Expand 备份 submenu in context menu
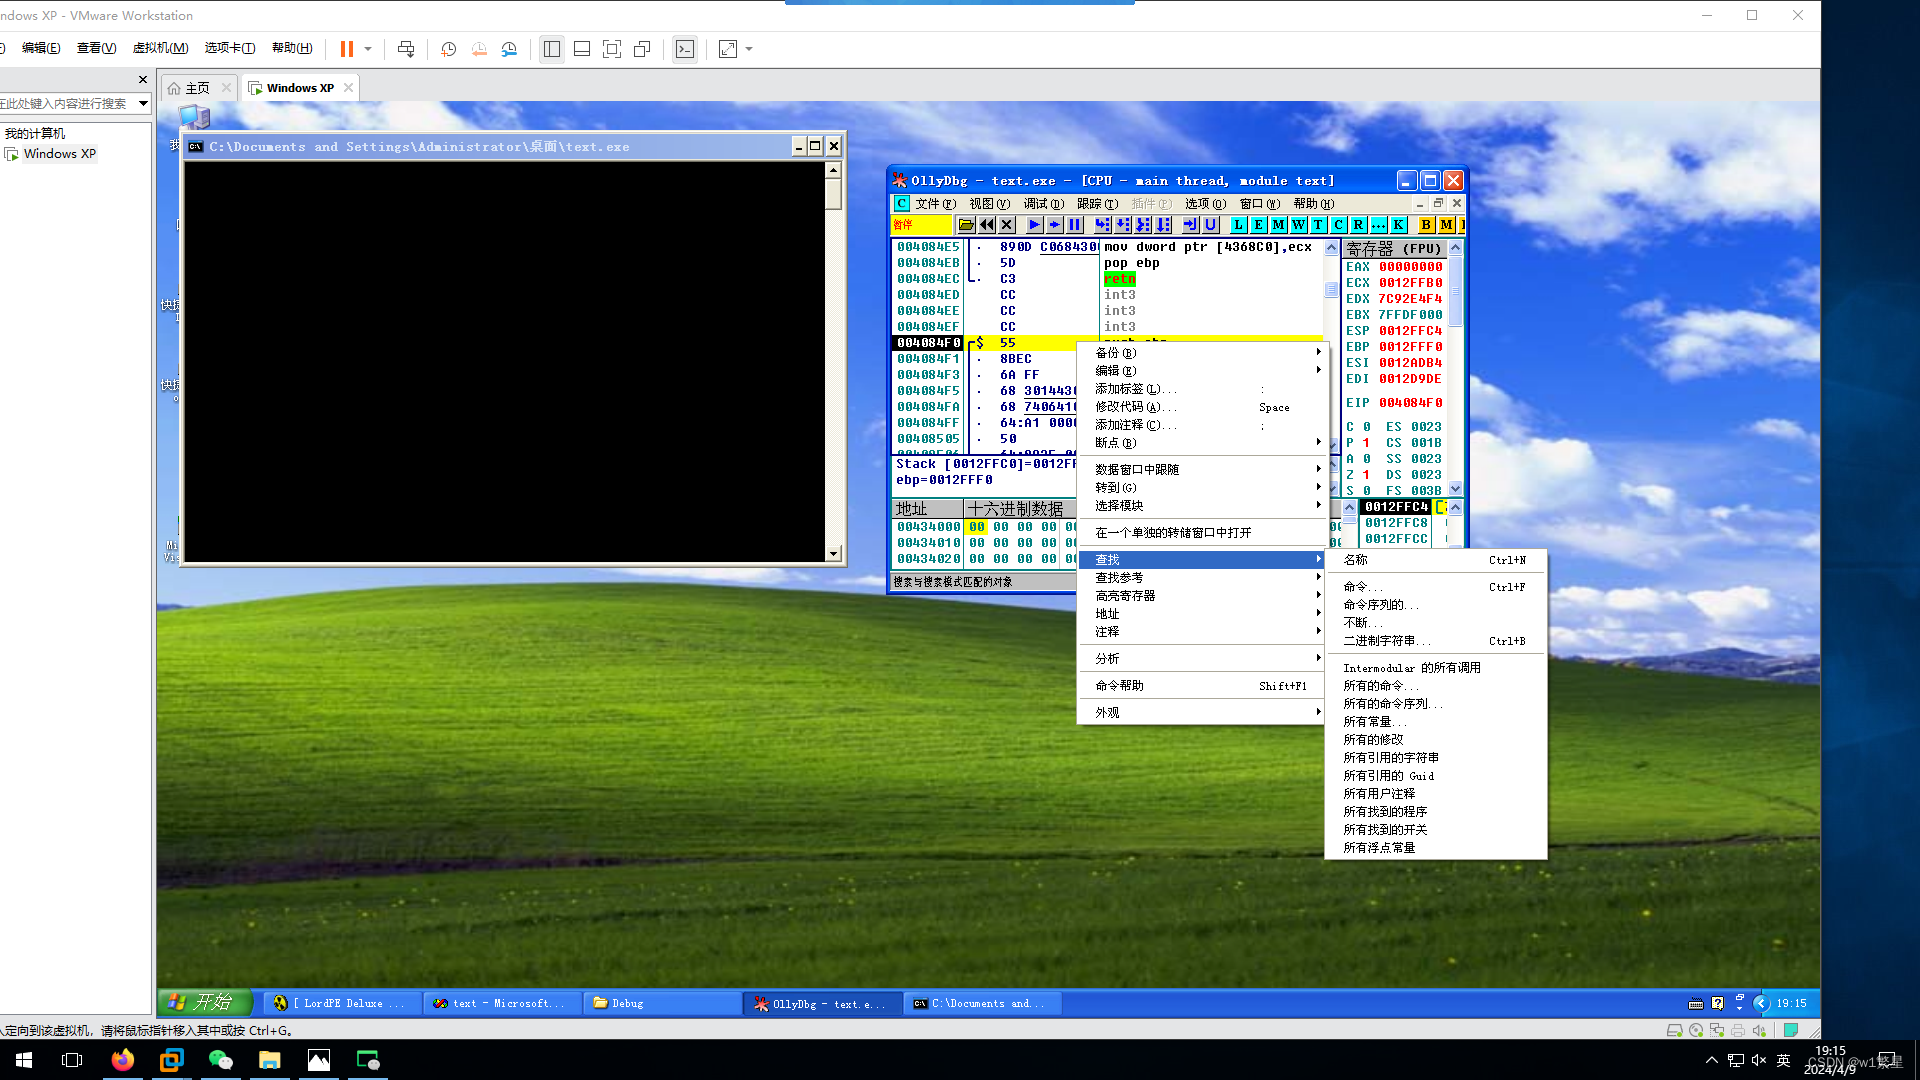 [1204, 352]
